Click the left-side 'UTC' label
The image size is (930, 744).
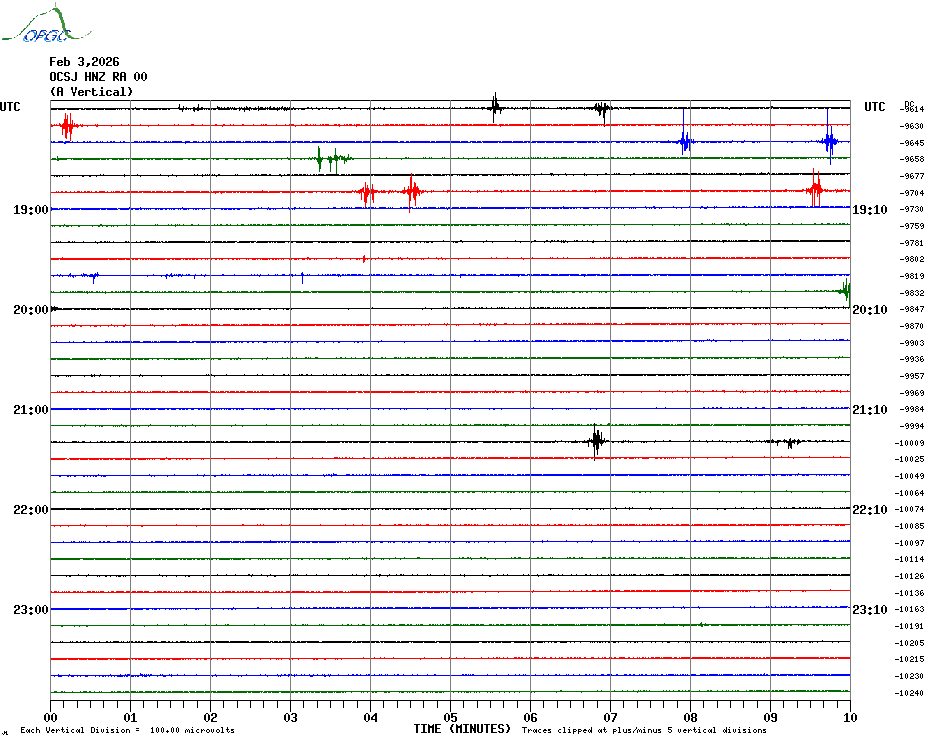[x=10, y=107]
